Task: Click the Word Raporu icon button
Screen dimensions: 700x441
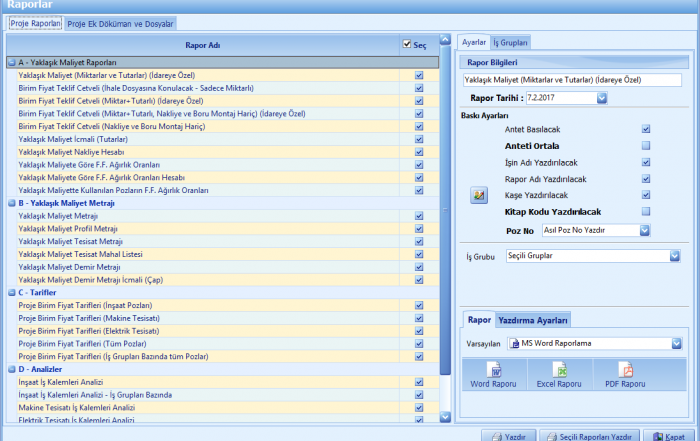Action: tap(494, 376)
